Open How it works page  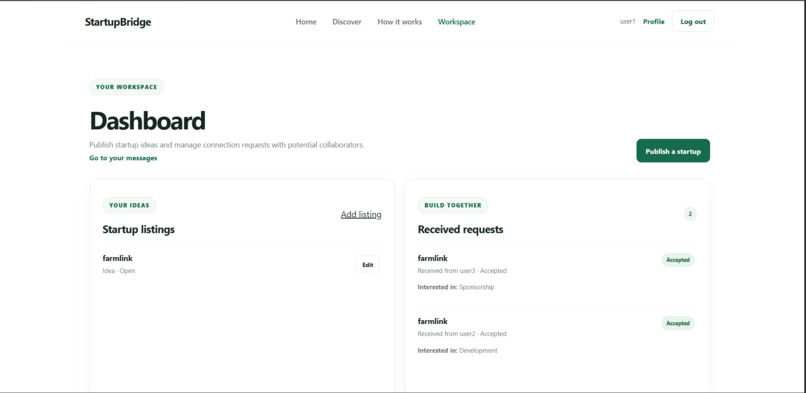pos(399,22)
